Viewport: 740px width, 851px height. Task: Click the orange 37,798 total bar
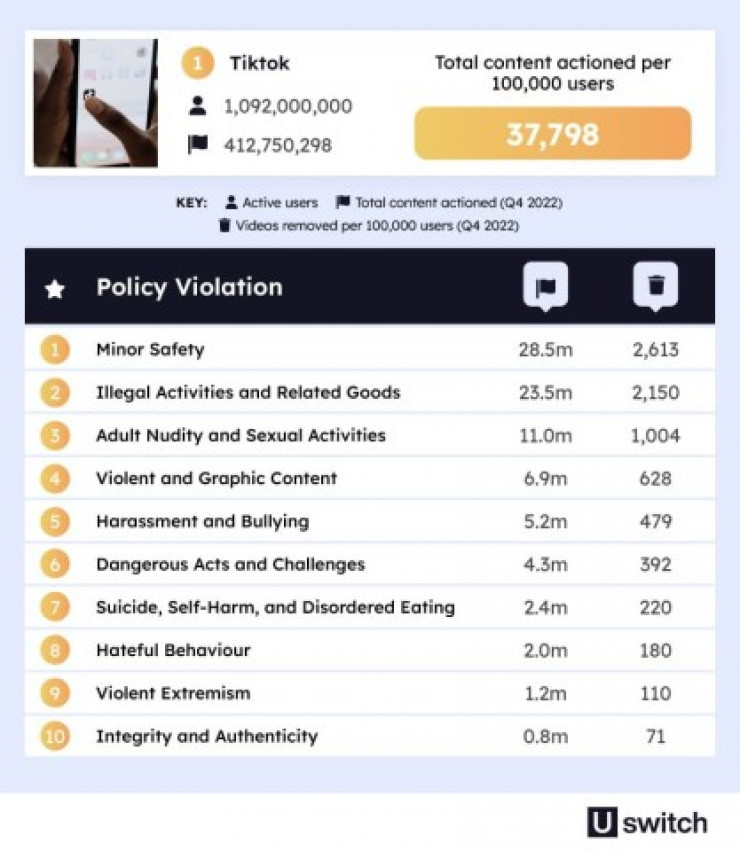click(x=552, y=134)
